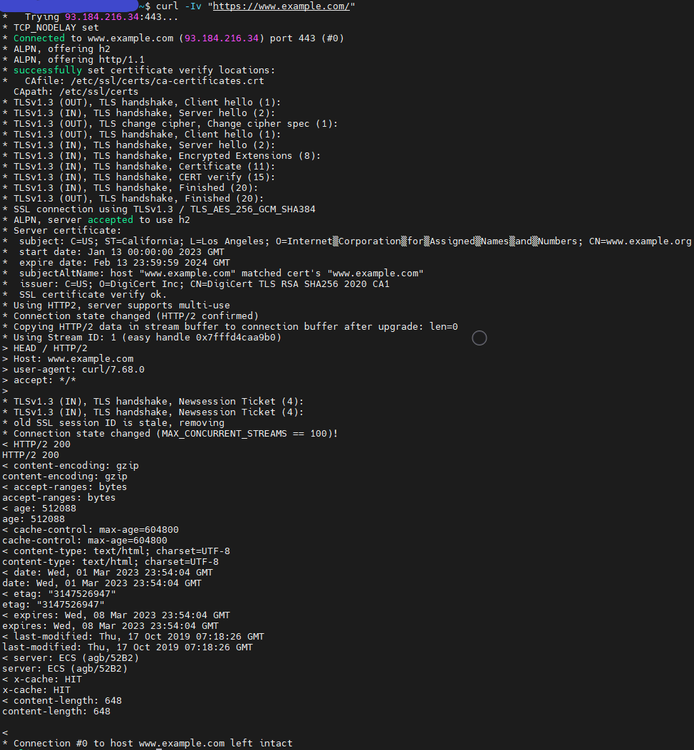This screenshot has height=750, width=694.
Task: Click the "TCP_NODELAY set" line
Action: (x=57, y=28)
